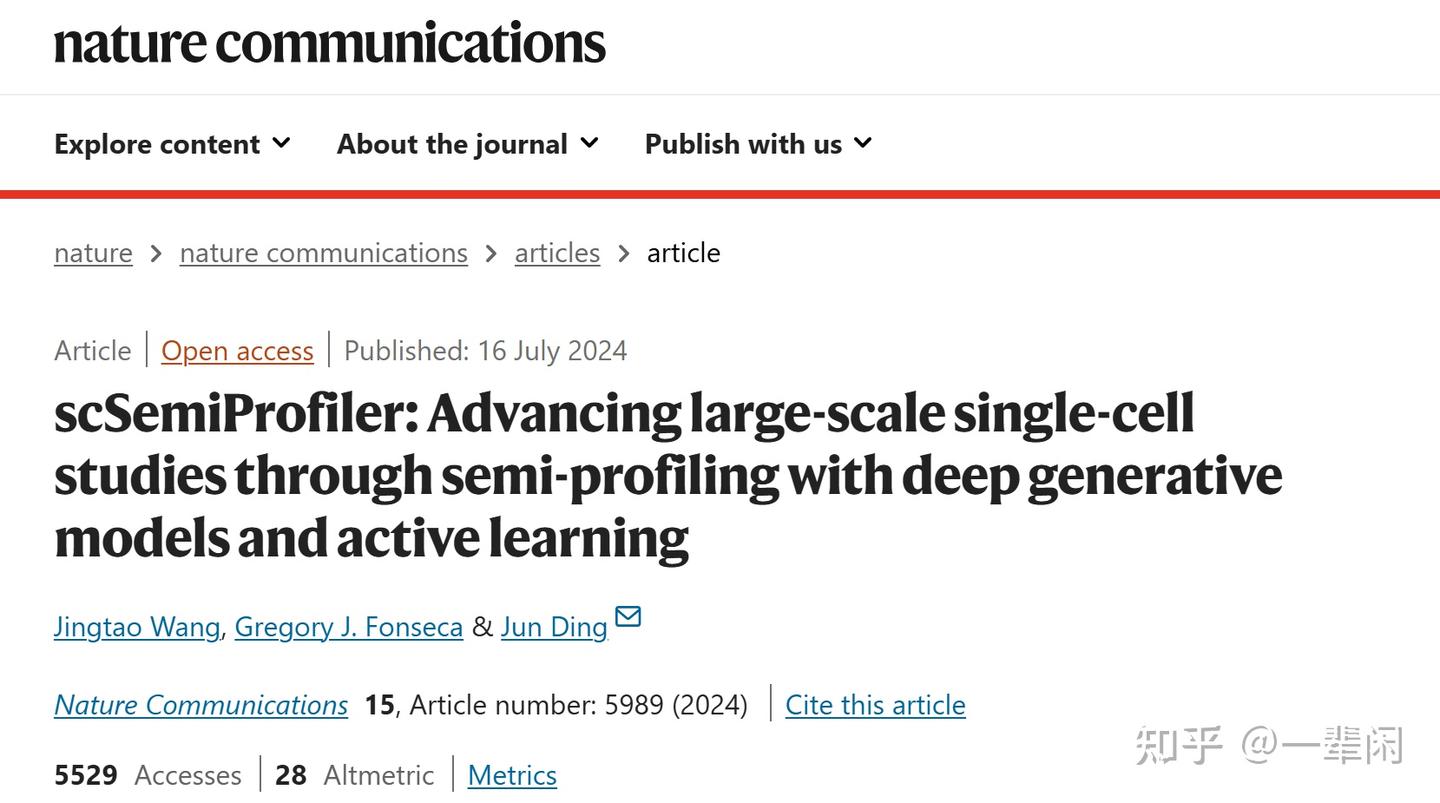
Task: Click the chevron next to About the journal
Action: 590,143
